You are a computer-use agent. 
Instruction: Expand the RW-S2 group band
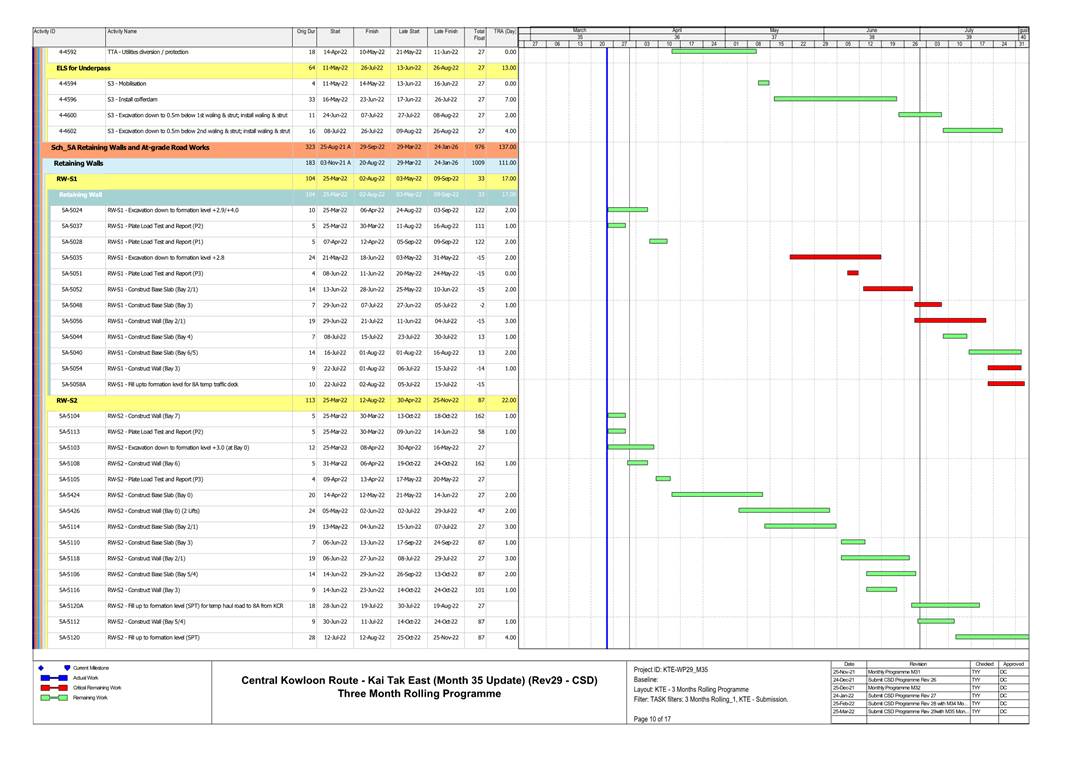(x=69, y=400)
